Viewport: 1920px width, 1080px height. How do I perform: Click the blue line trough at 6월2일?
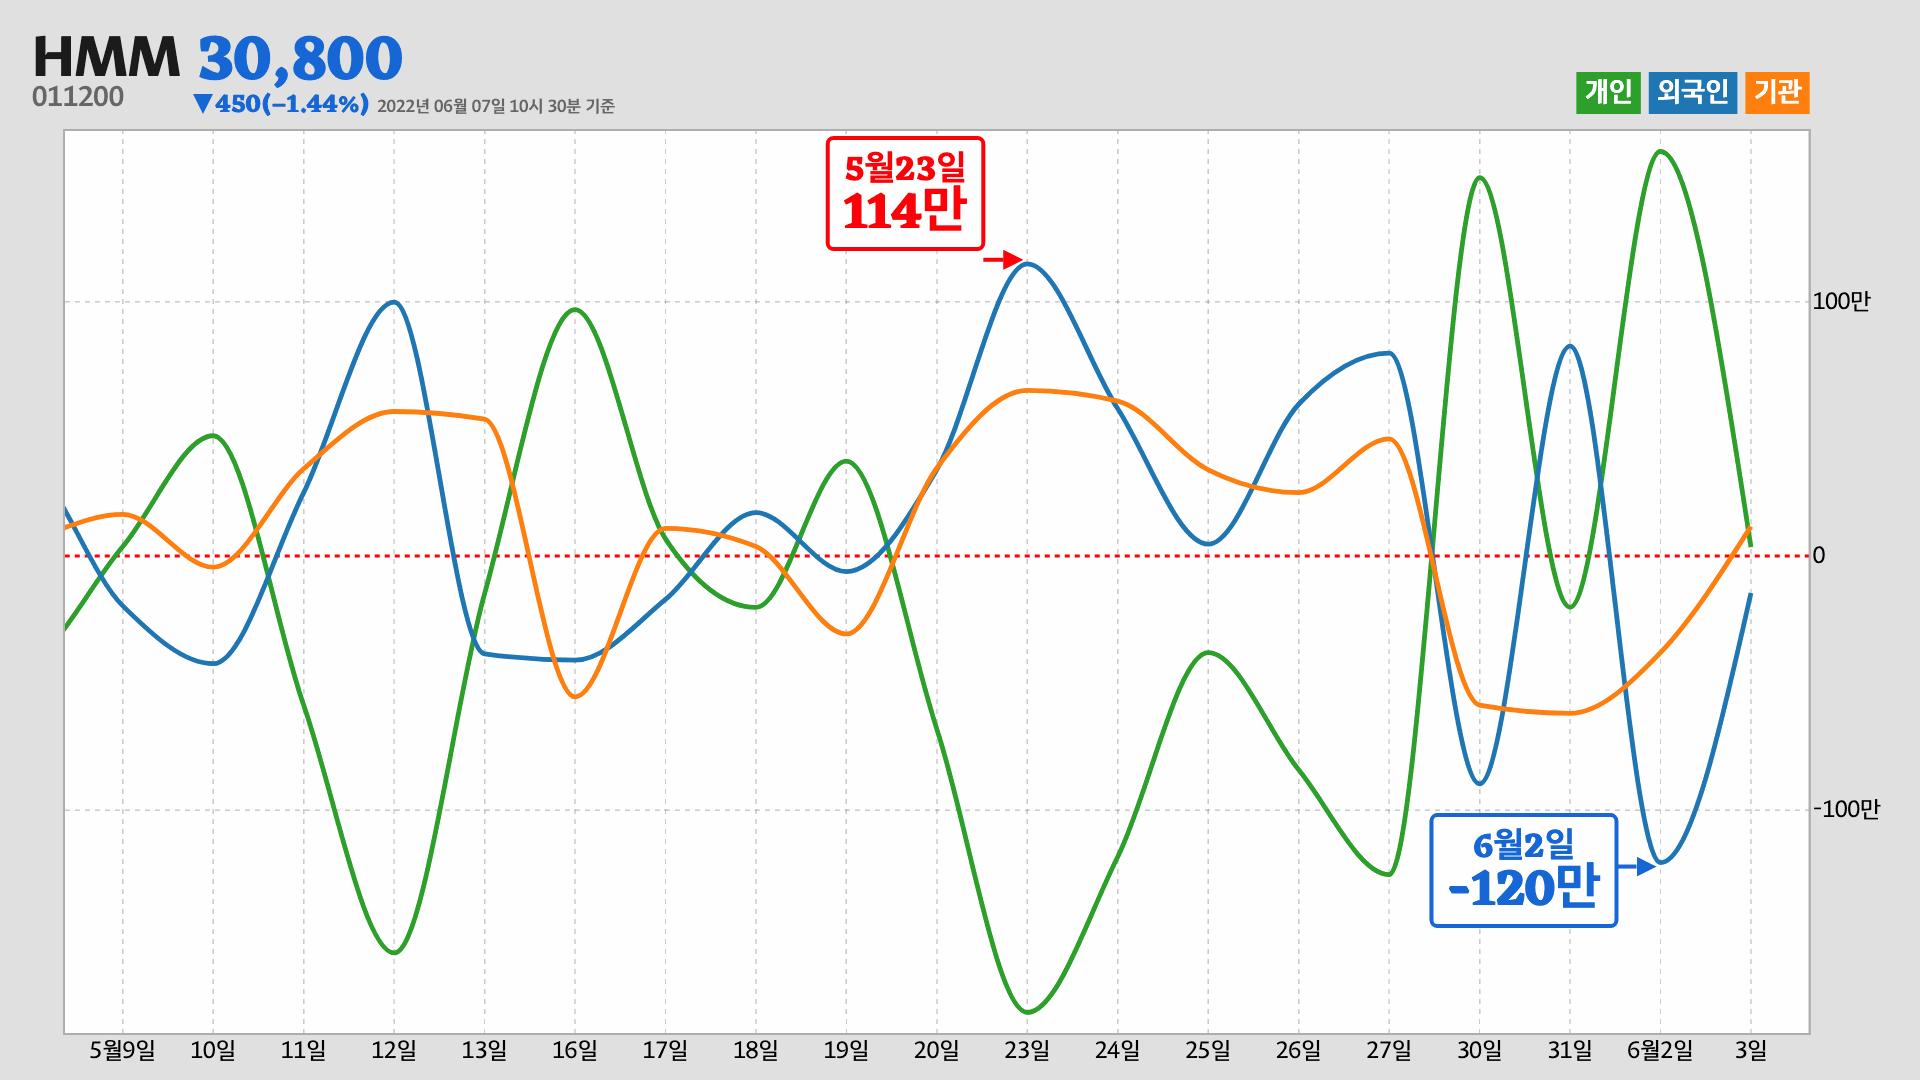(x=1661, y=862)
